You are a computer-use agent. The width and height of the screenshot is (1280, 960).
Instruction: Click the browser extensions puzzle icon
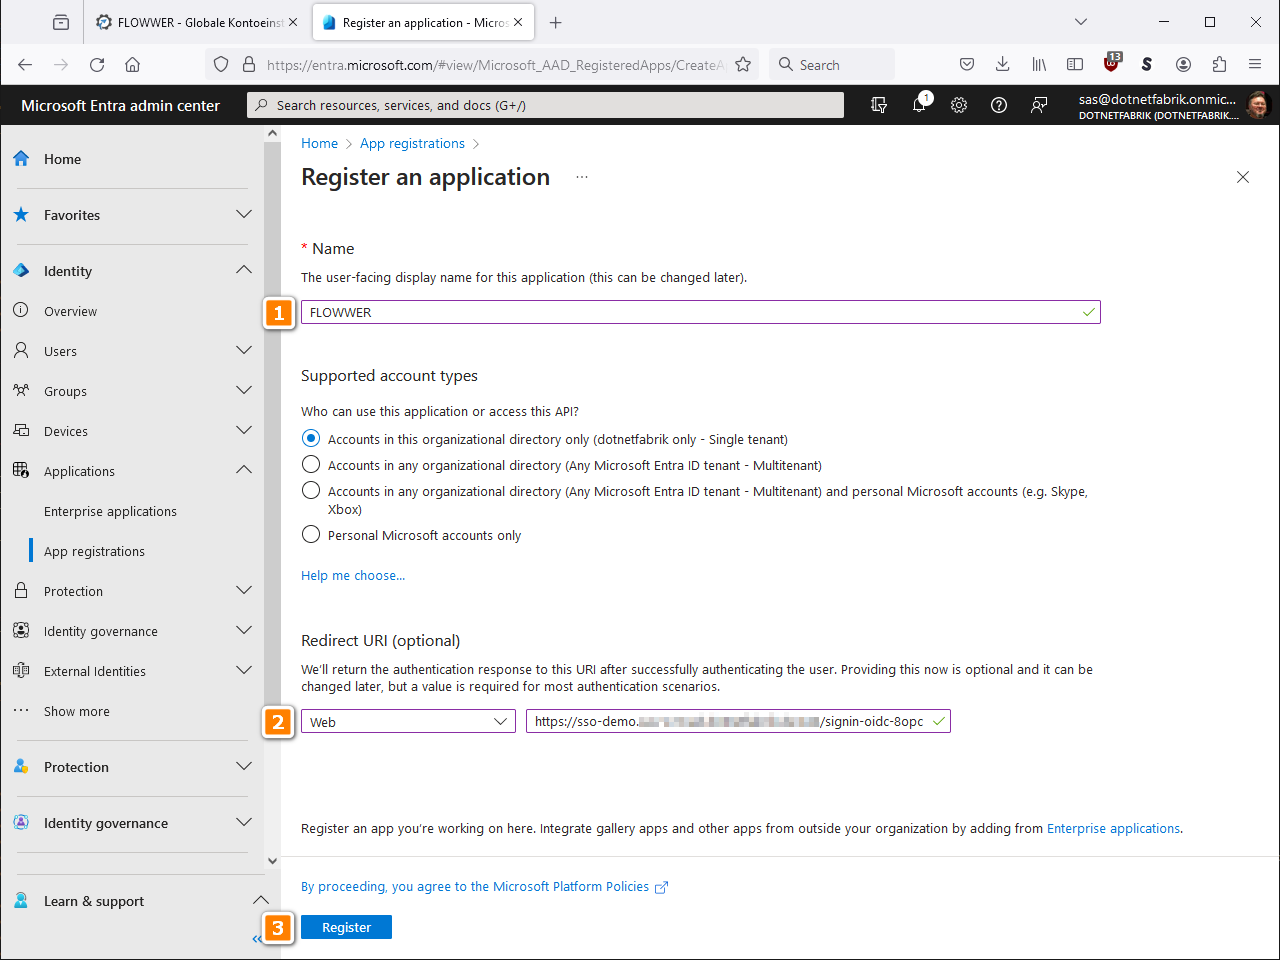[x=1219, y=65]
